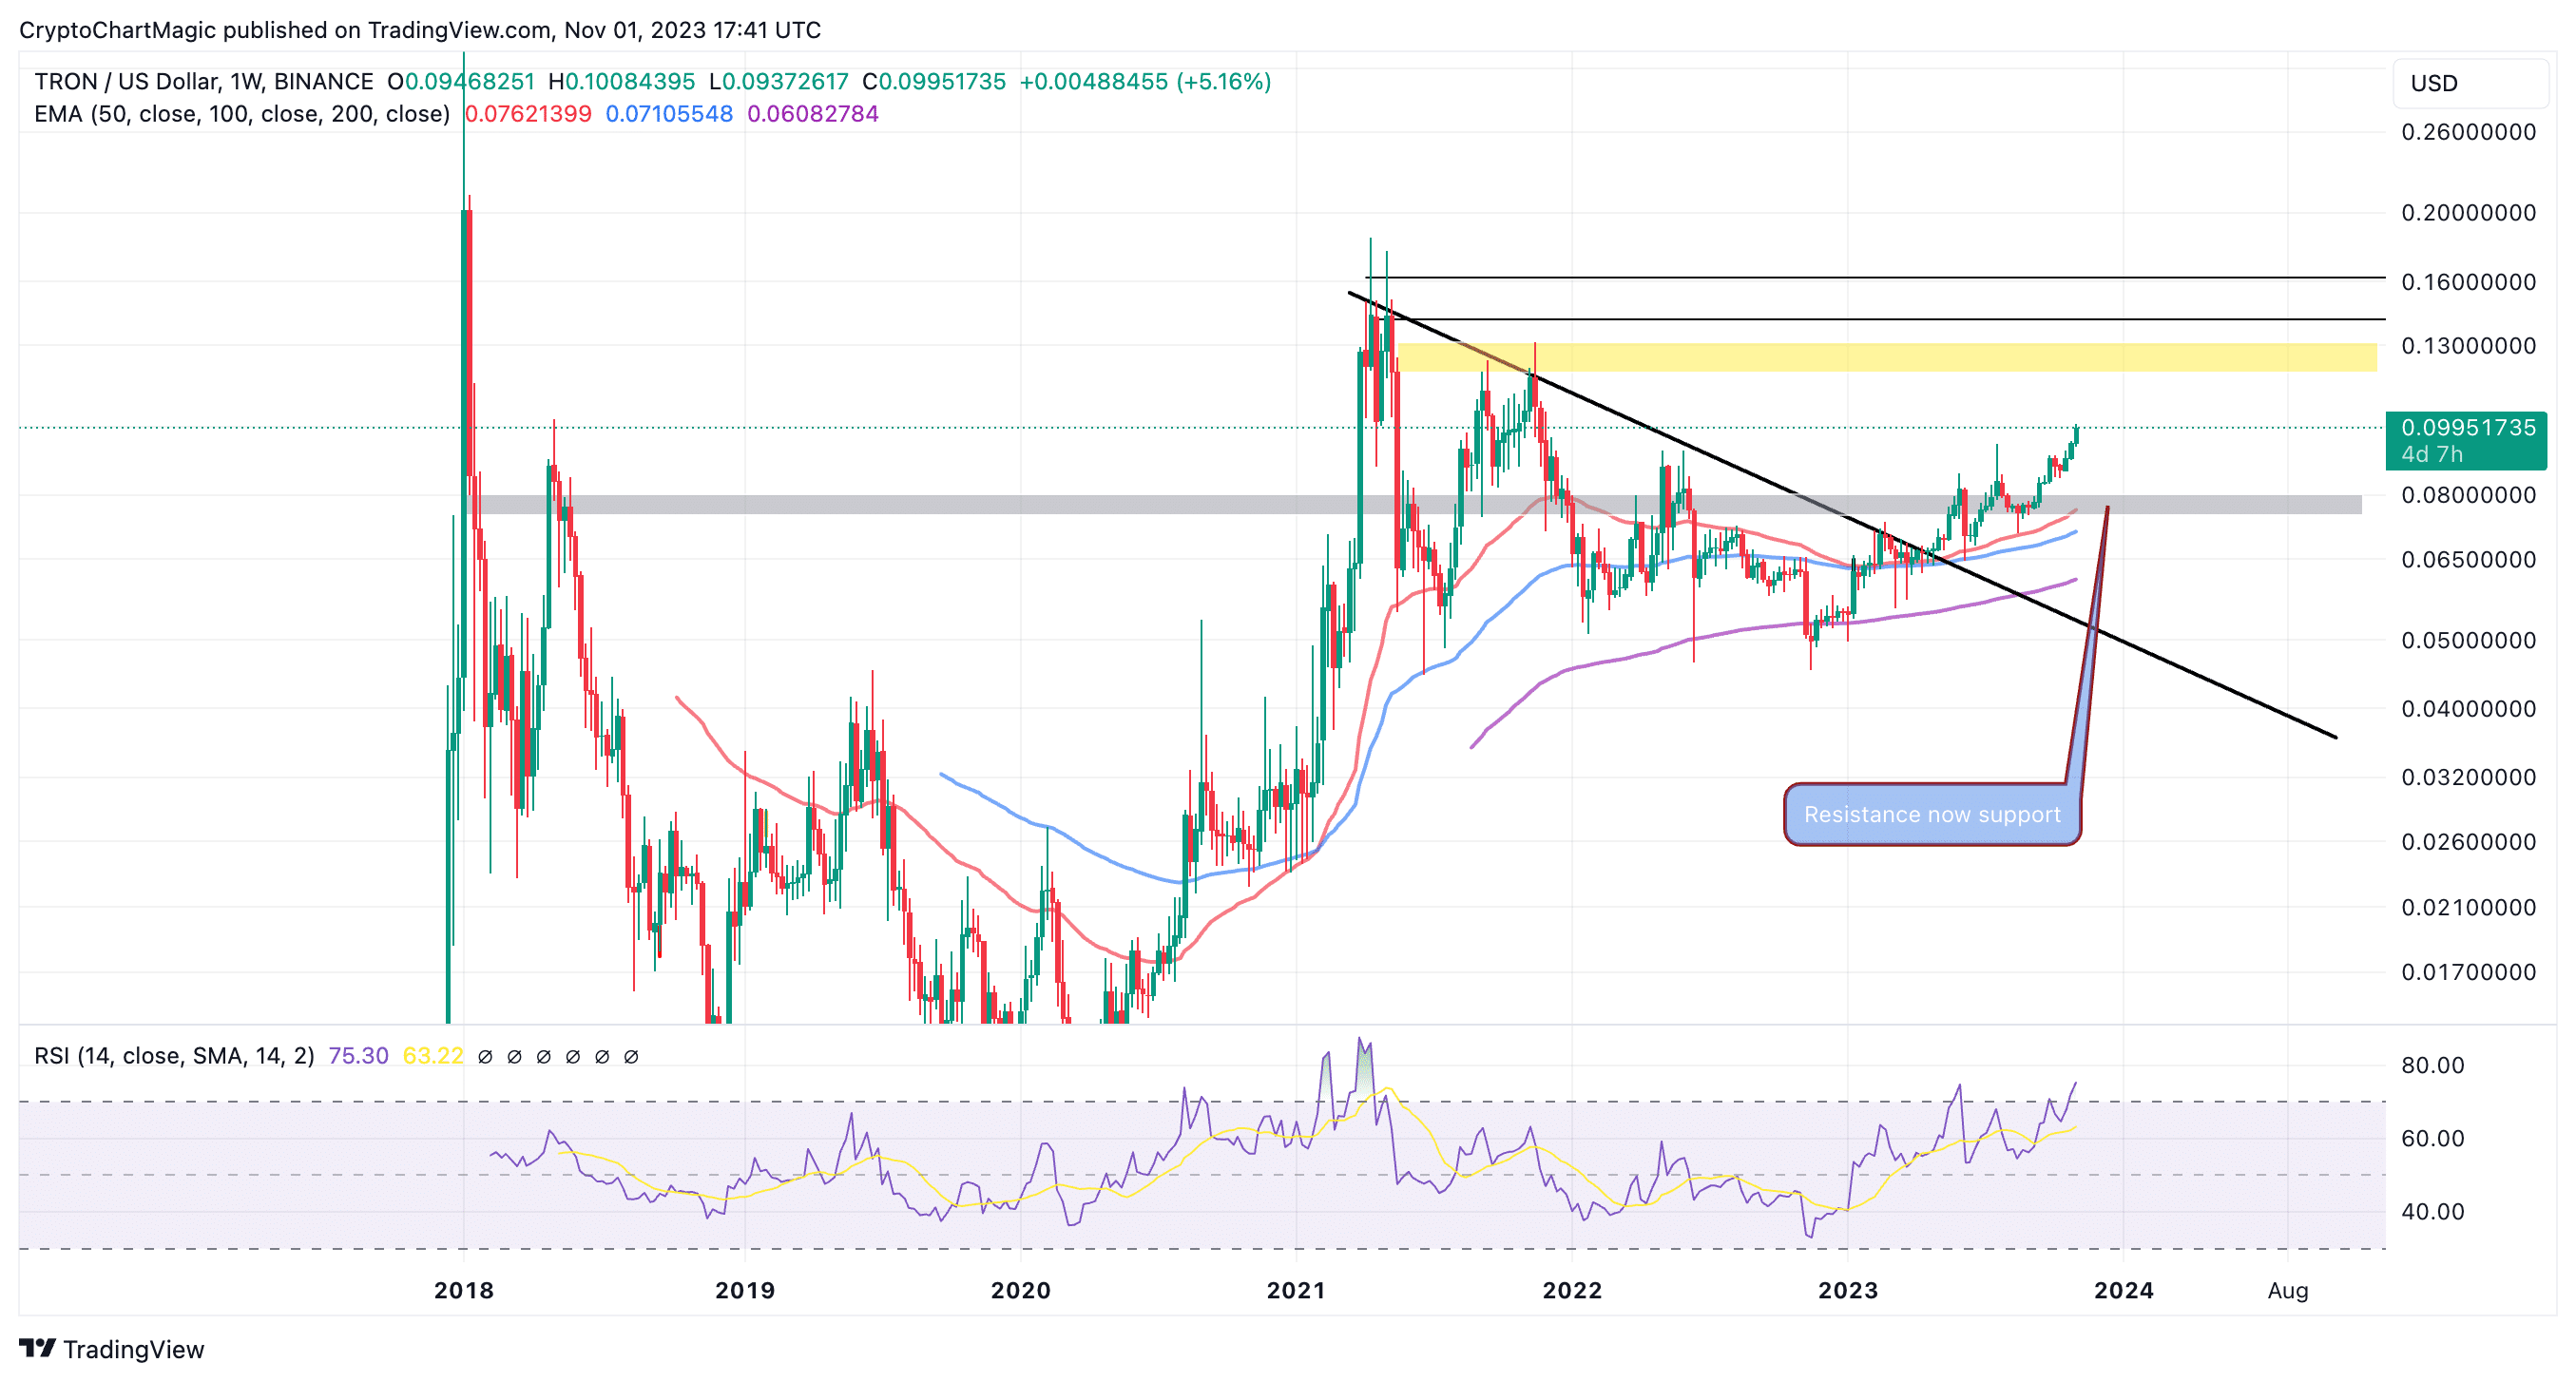Click the RSI 40.00 axis label

pyautogui.click(x=2432, y=1212)
